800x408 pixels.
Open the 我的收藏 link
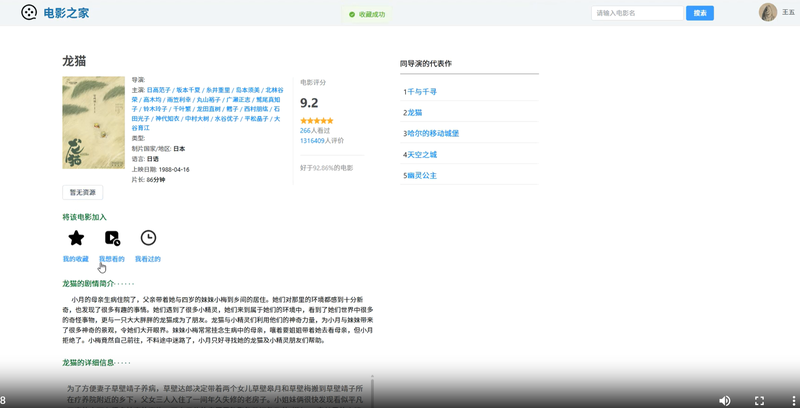[76, 259]
